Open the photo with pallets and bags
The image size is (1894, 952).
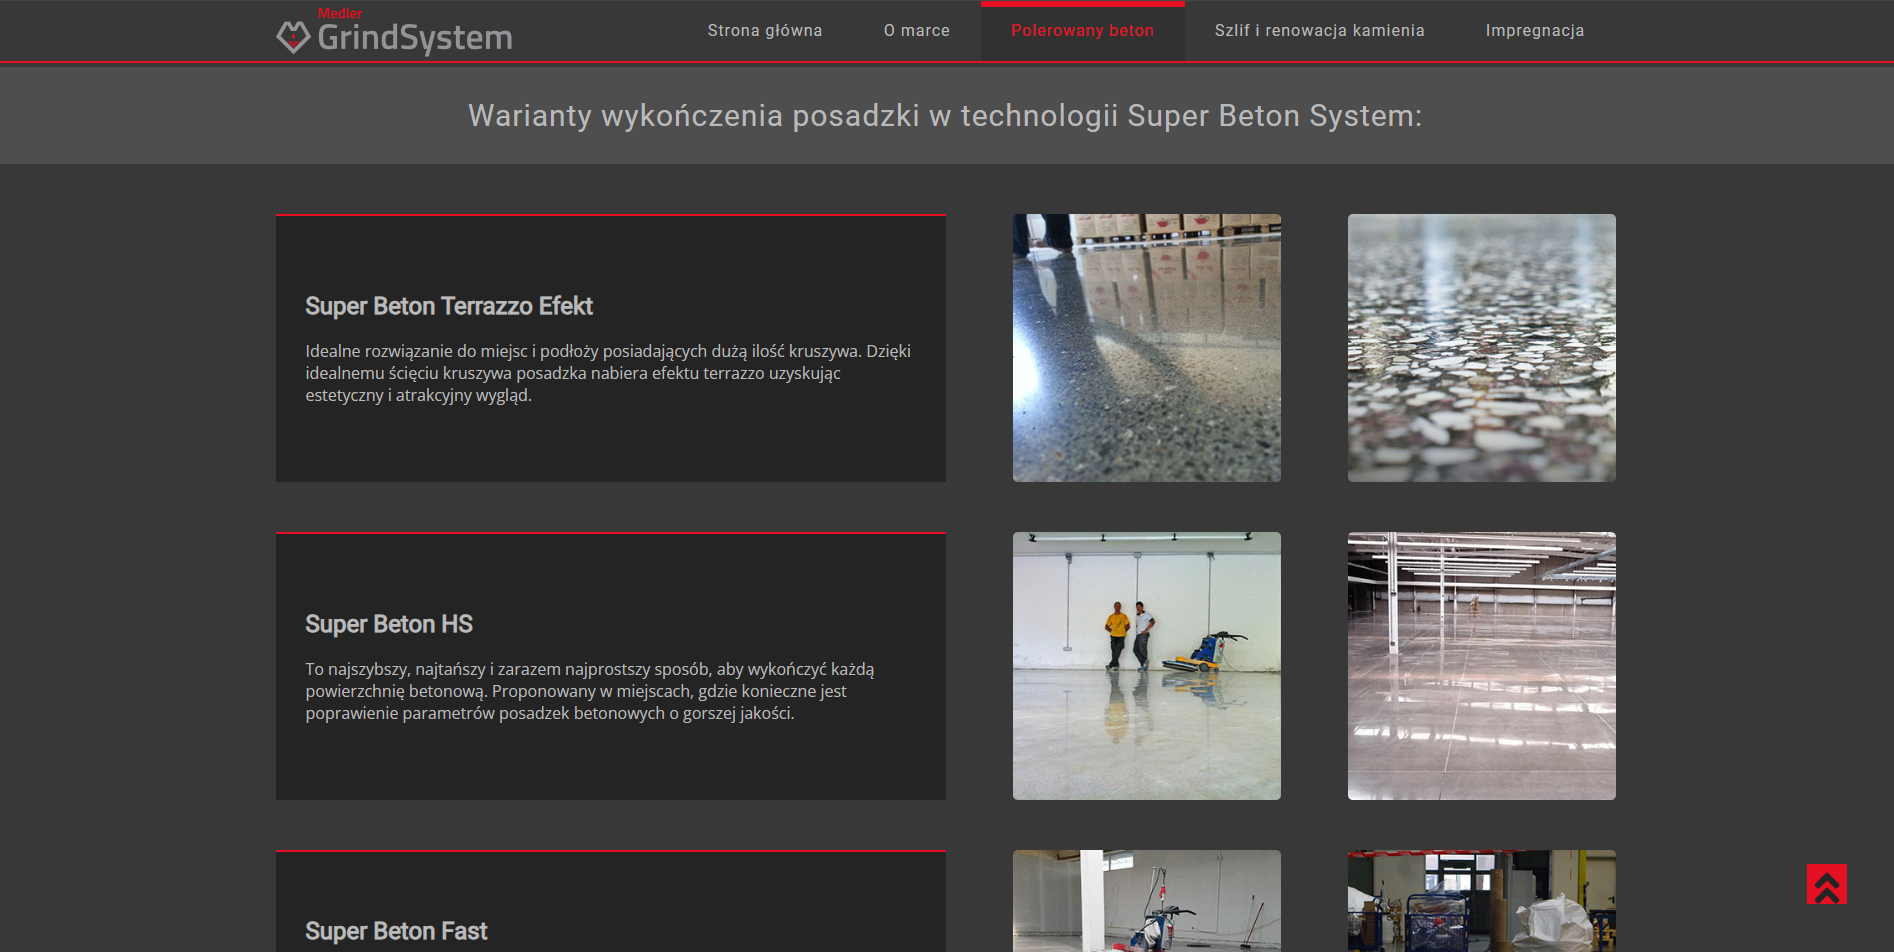pos(1481,900)
